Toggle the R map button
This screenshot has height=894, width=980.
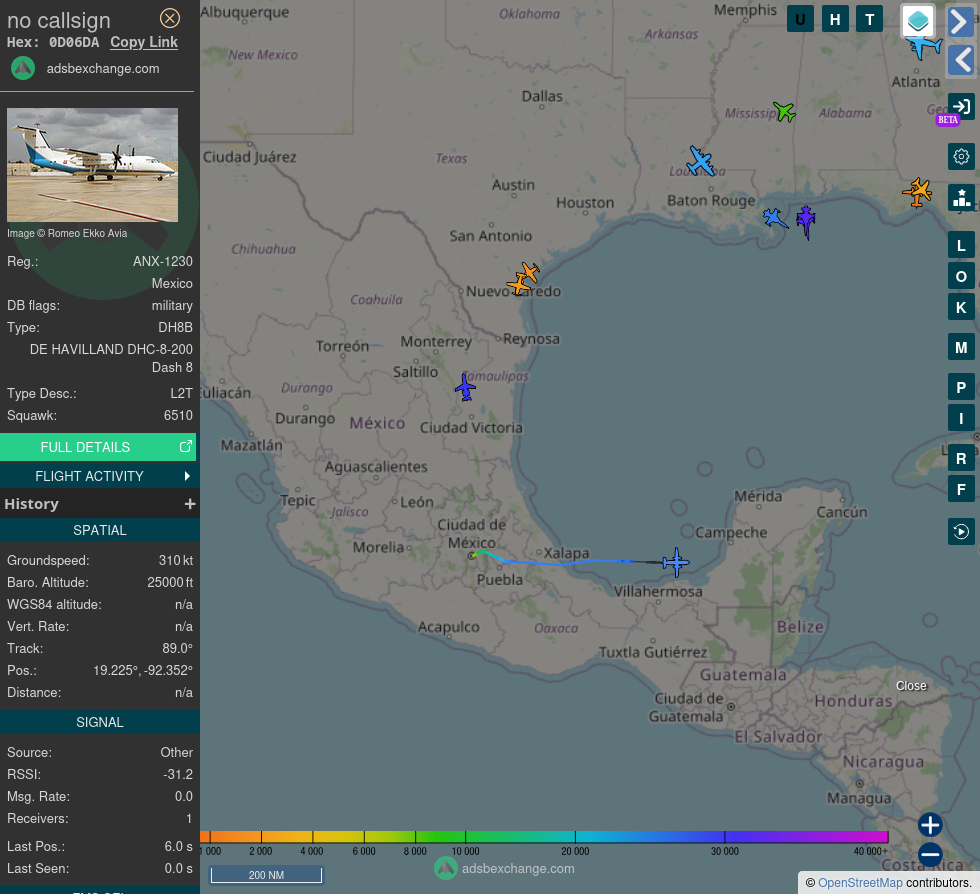(x=961, y=458)
